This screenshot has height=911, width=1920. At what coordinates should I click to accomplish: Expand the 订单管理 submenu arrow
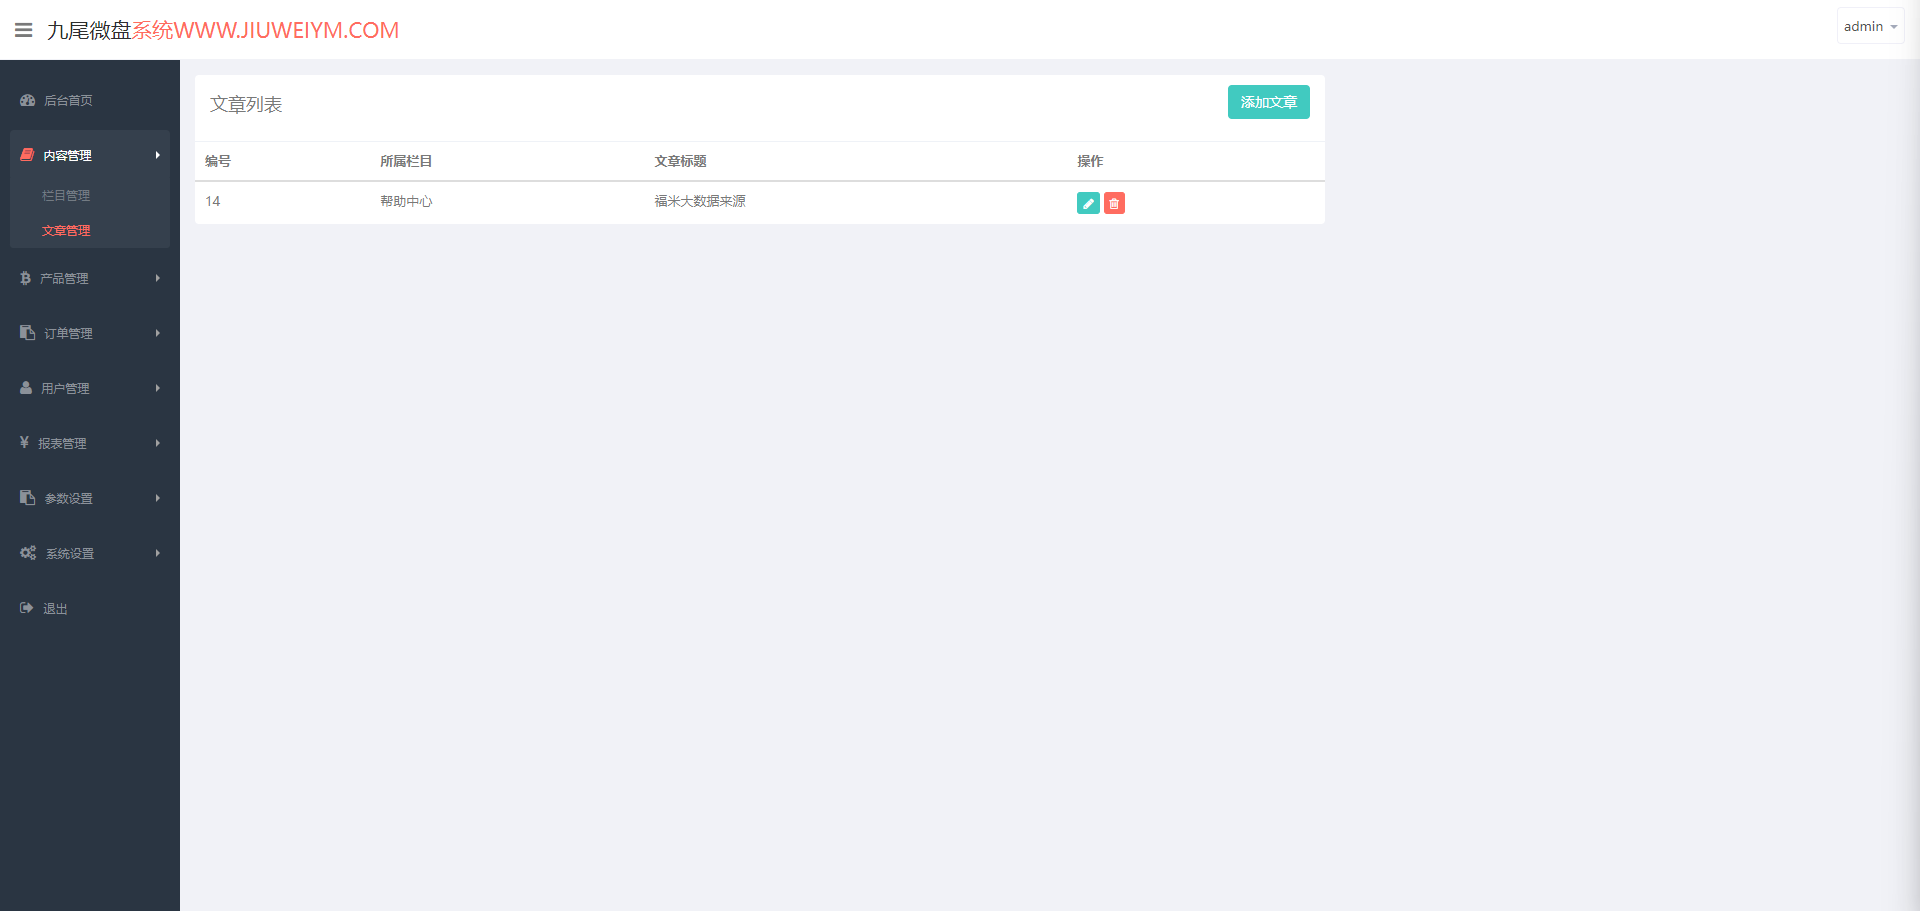[x=157, y=333]
